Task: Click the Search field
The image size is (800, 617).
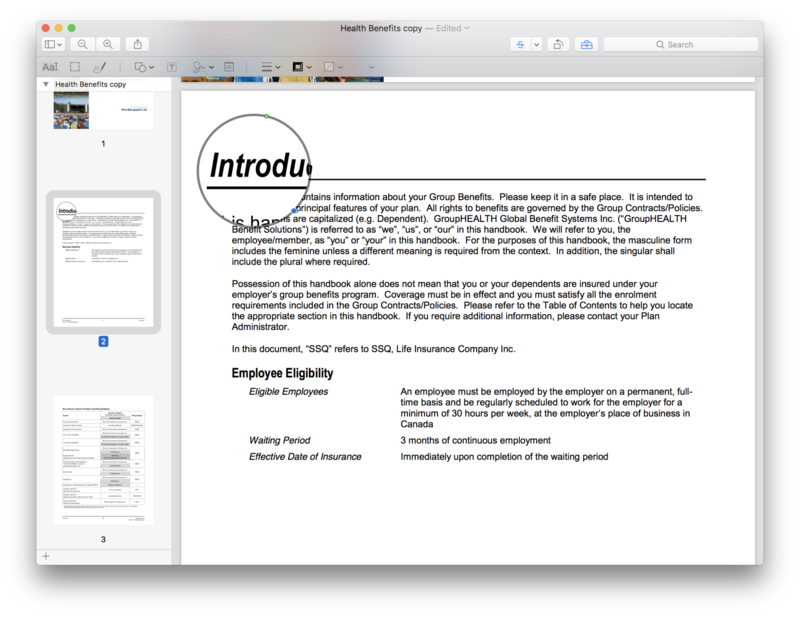Action: (679, 45)
